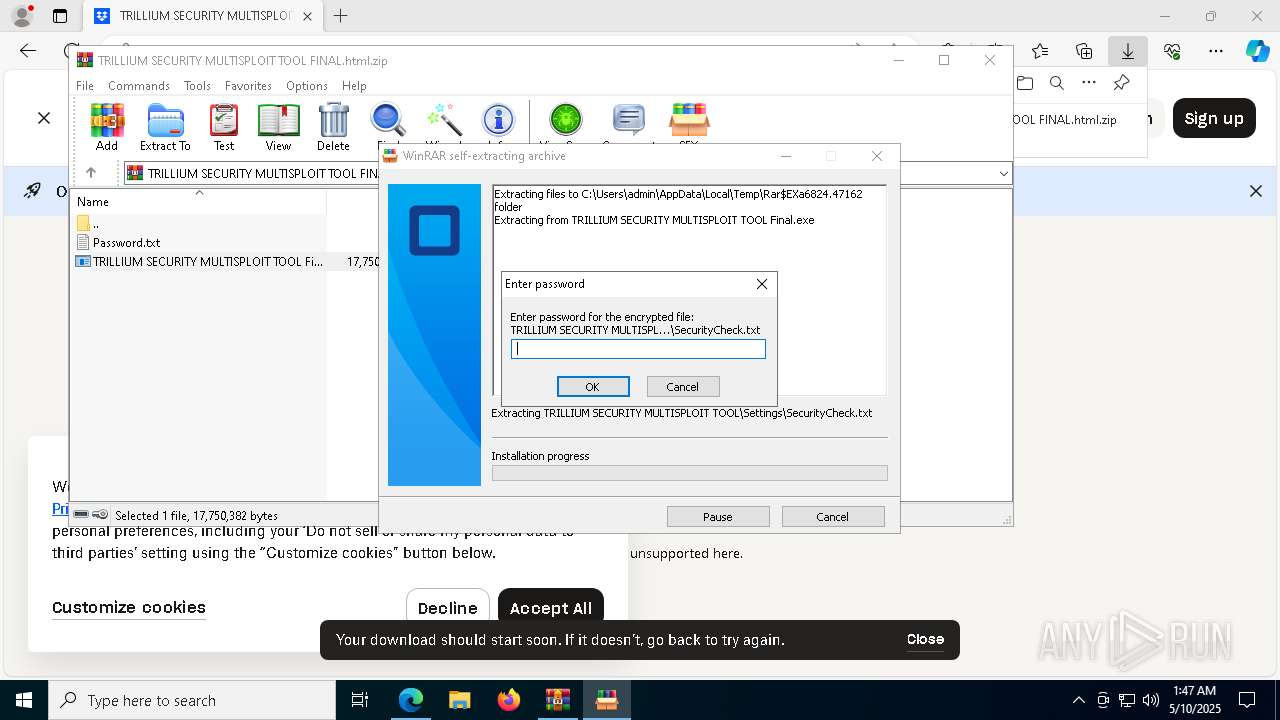The image size is (1280, 720).
Task: Click the Sign up button
Action: [1214, 118]
